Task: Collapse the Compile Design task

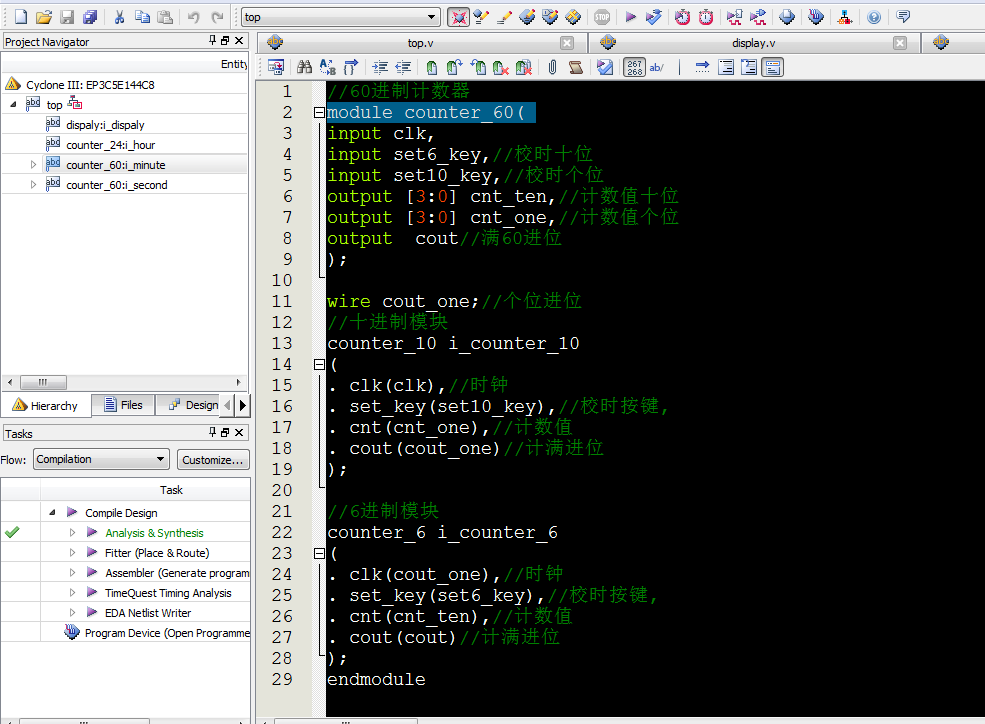Action: point(52,512)
